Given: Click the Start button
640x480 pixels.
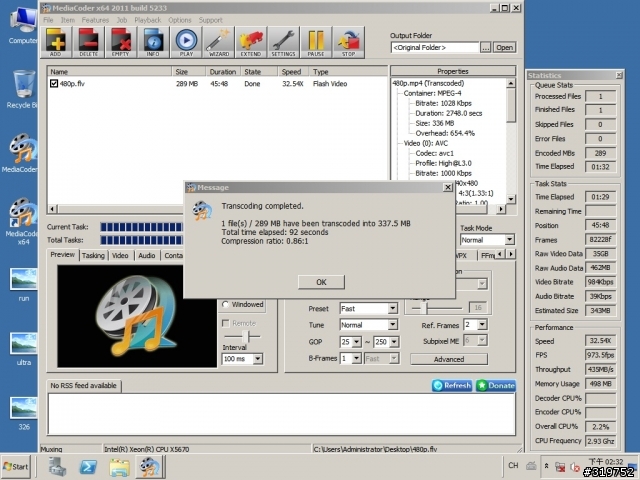Looking at the screenshot, I should (16, 467).
